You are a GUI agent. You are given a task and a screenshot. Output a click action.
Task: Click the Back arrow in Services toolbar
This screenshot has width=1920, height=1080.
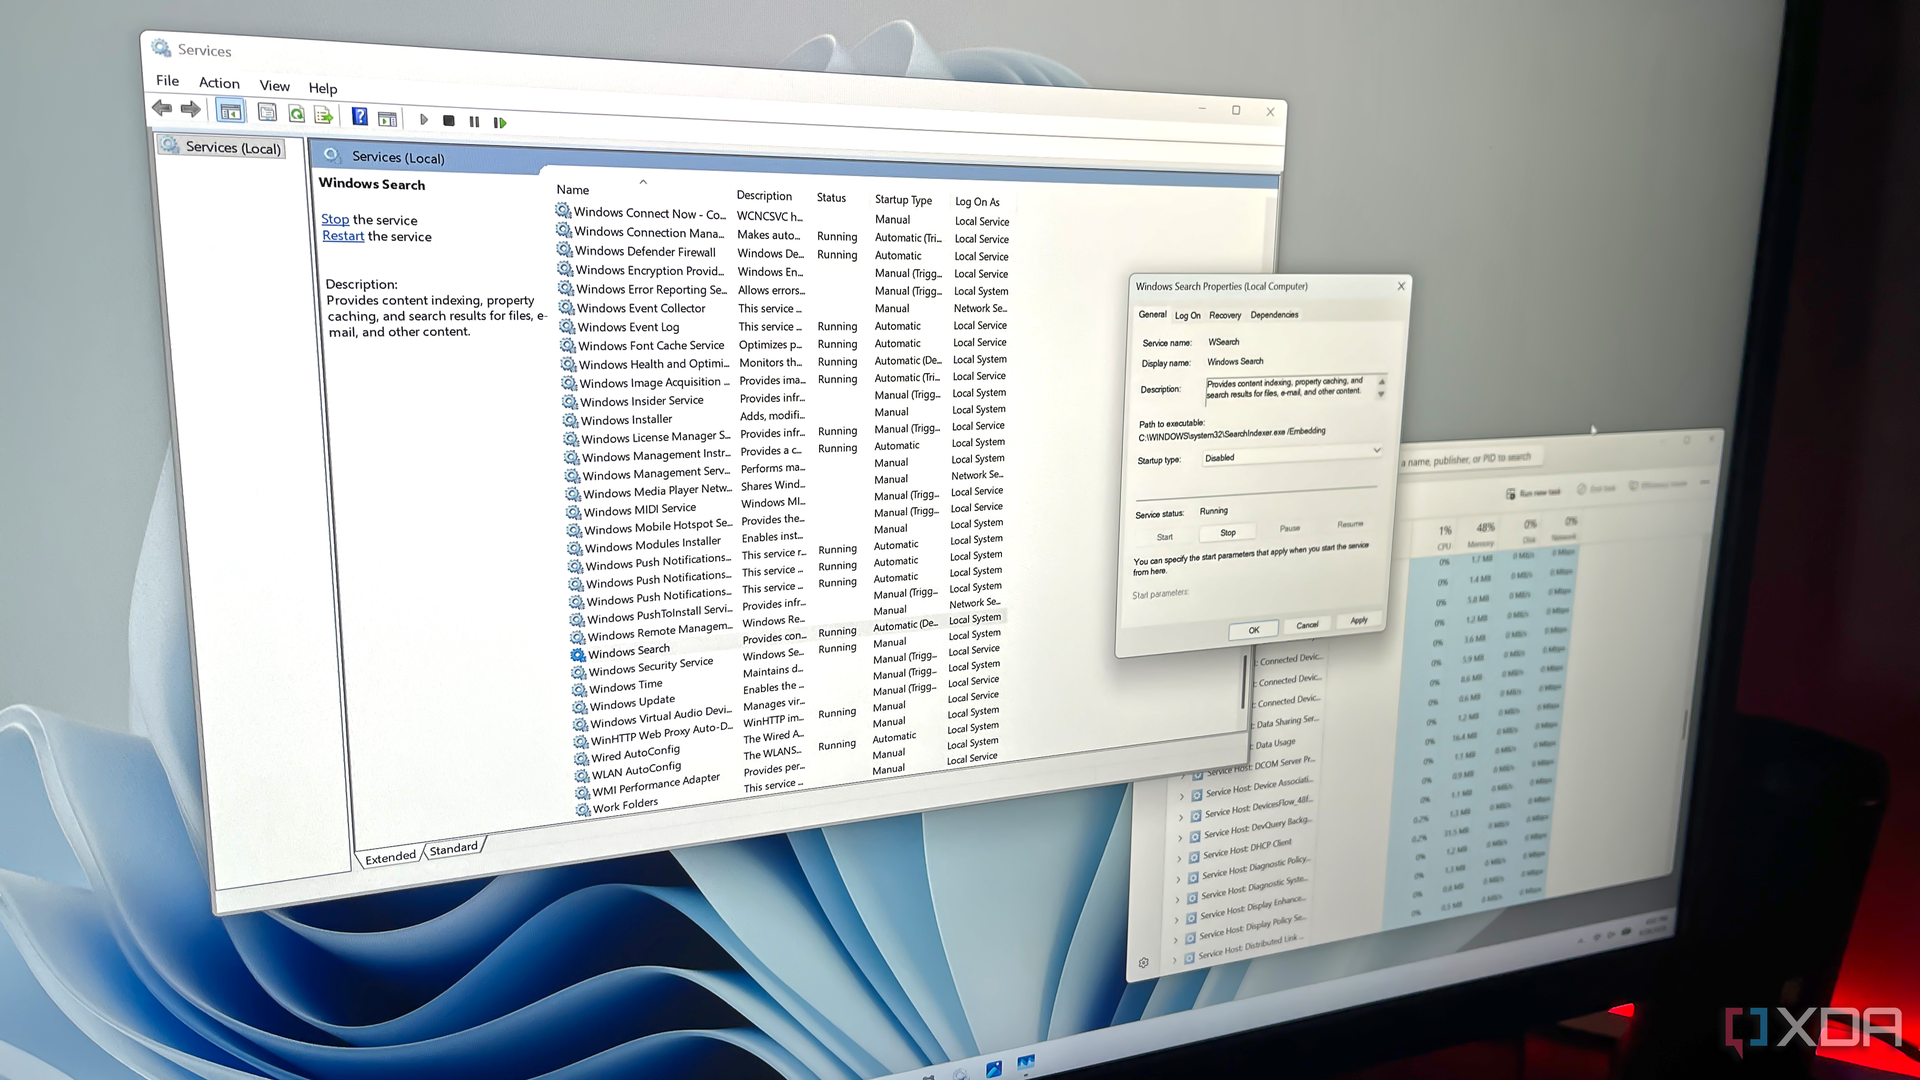point(161,108)
